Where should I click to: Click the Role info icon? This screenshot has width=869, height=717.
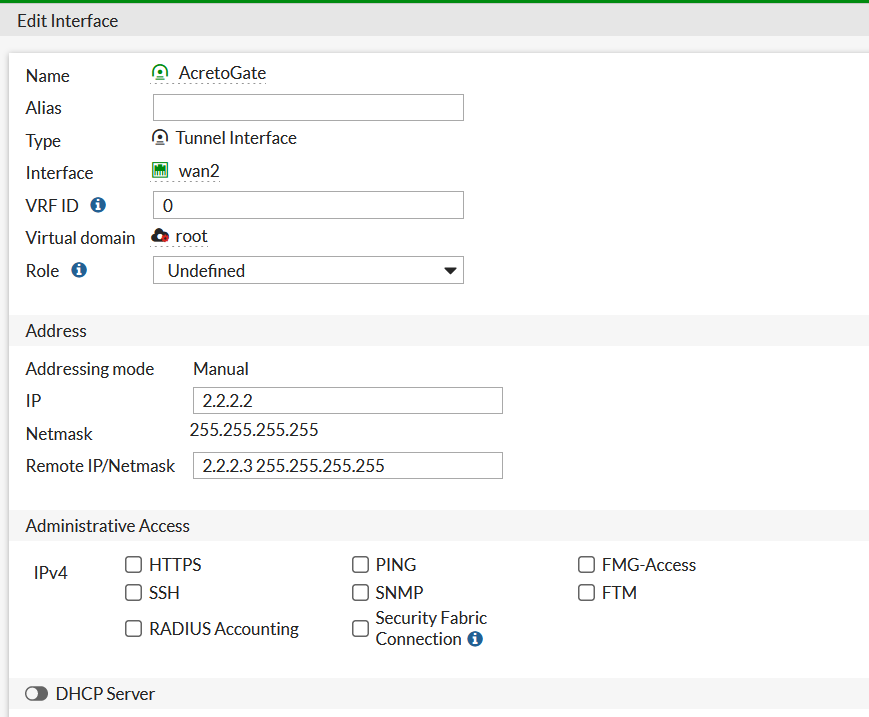(79, 270)
